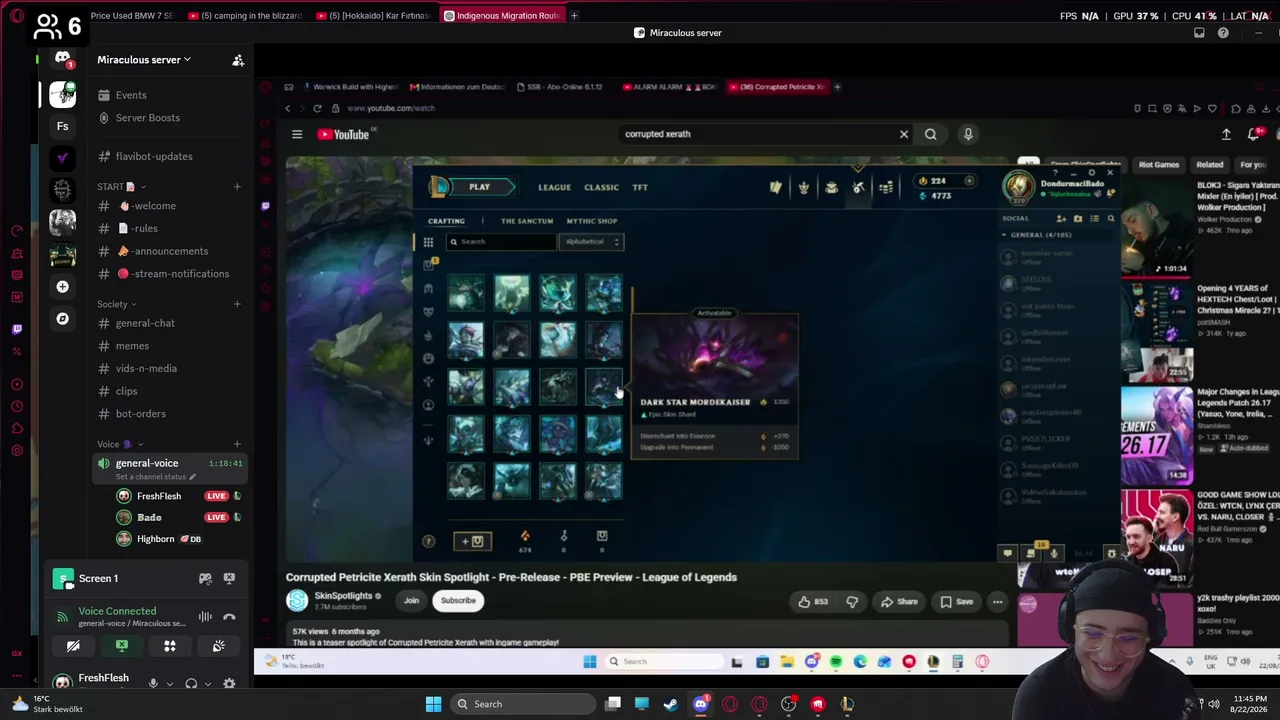The image size is (1280, 720).
Task: Go to YouTube home via logo
Action: [x=345, y=134]
